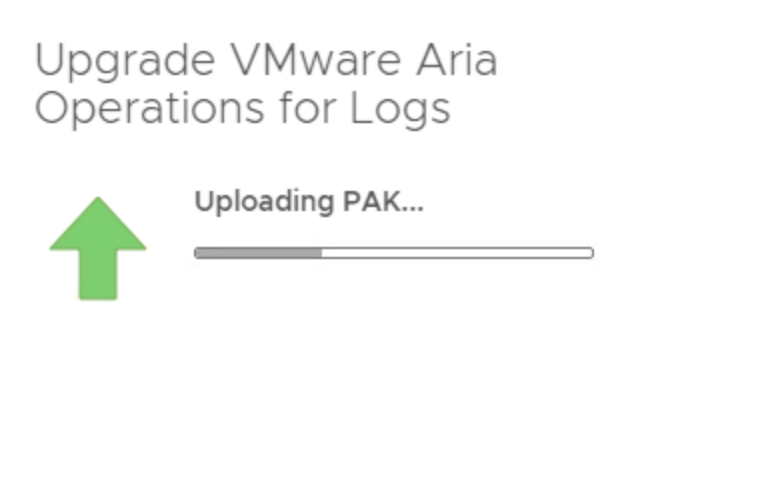Click the green upload arrow icon
This screenshot has height=500, width=774.
tap(98, 248)
